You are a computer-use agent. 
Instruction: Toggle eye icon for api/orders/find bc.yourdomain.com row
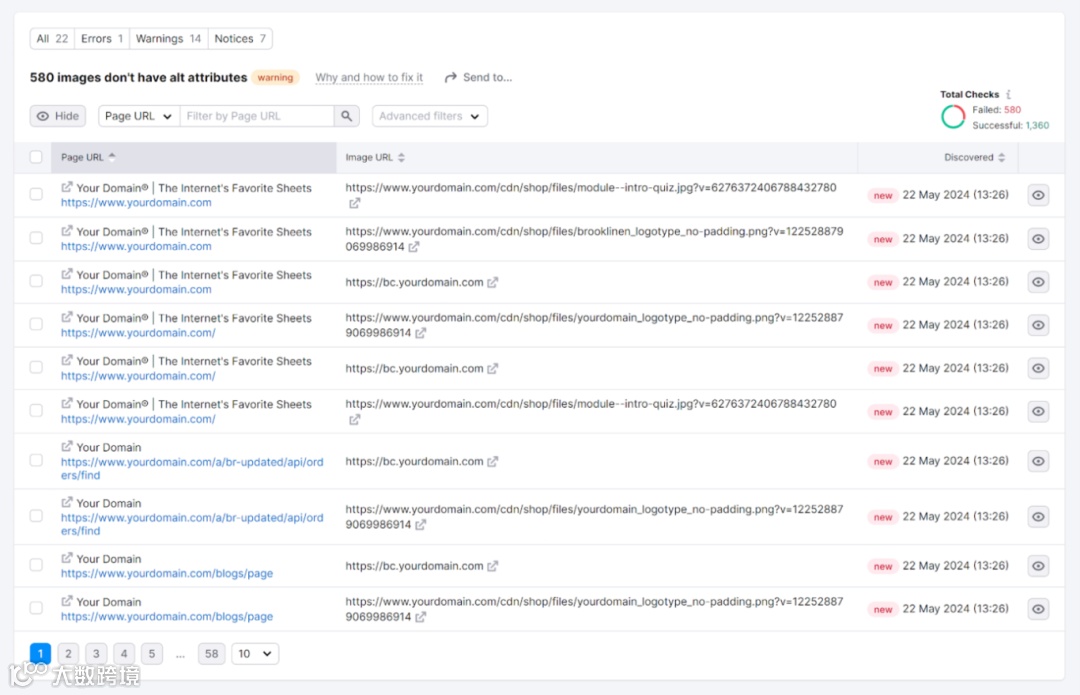coord(1038,461)
